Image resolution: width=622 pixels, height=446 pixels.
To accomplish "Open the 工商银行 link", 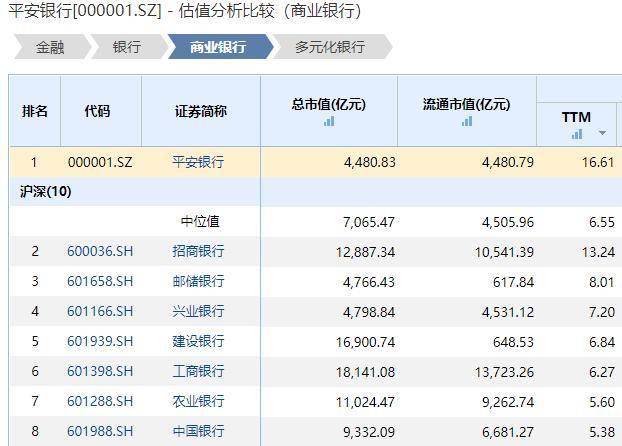I will click(x=198, y=371).
